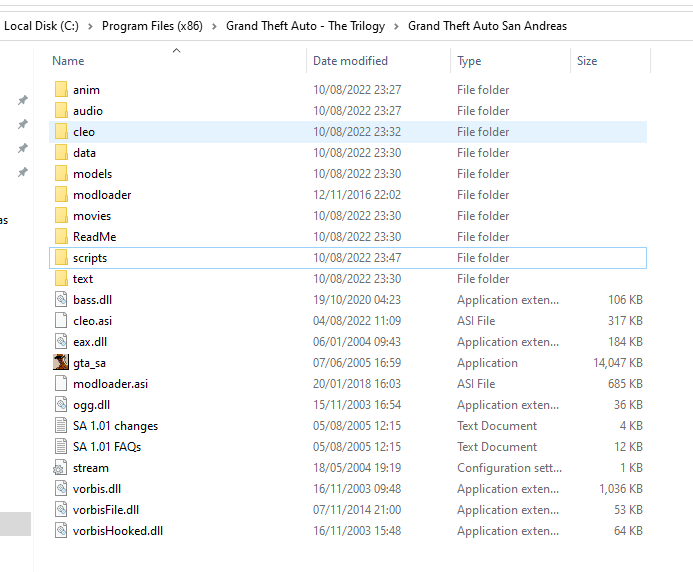Toggle sort arrow above Name column
Image resolution: width=693 pixels, height=572 pixels.
point(176,50)
